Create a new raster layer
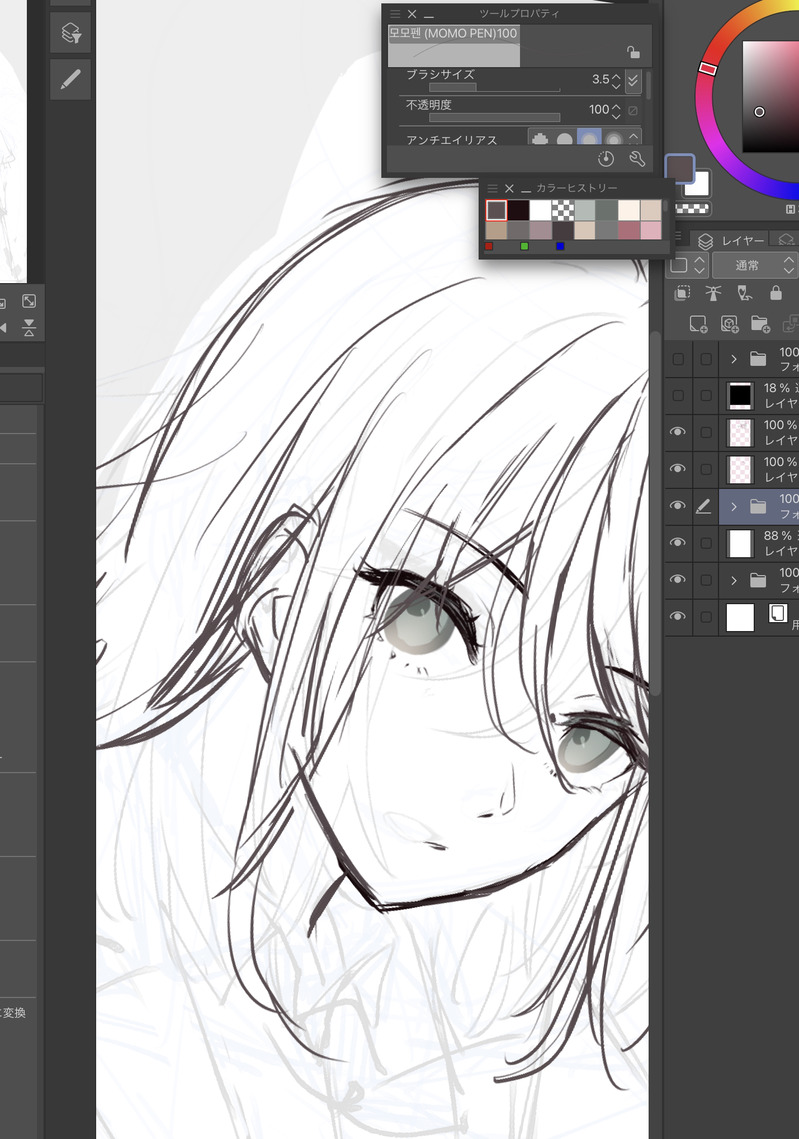799x1139 pixels. pos(698,324)
